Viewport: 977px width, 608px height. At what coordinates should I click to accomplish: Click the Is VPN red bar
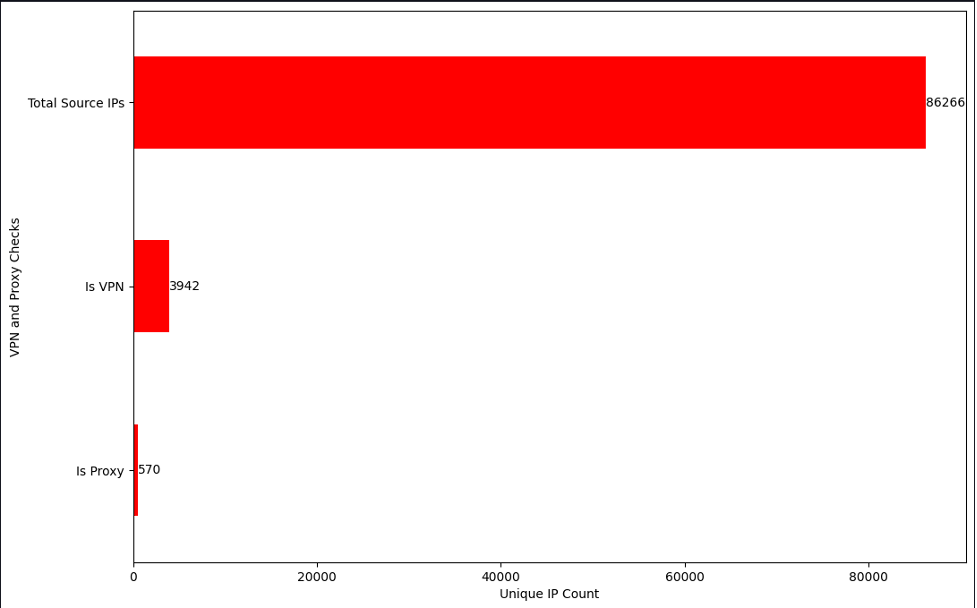point(151,286)
